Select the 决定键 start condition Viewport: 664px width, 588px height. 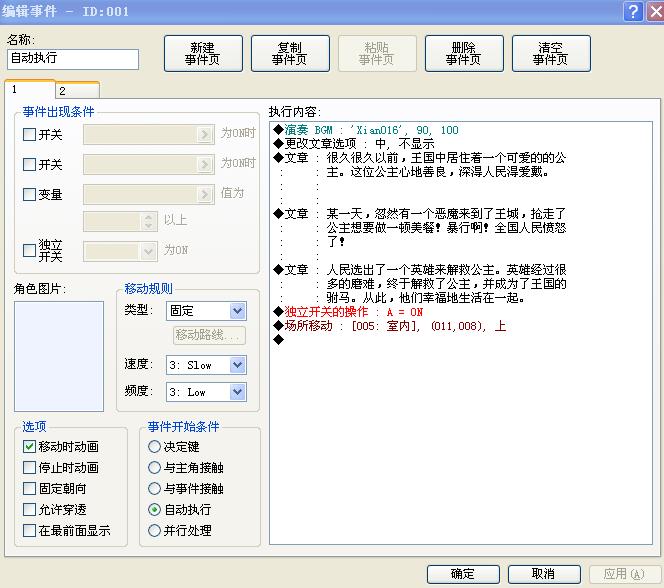(x=155, y=447)
